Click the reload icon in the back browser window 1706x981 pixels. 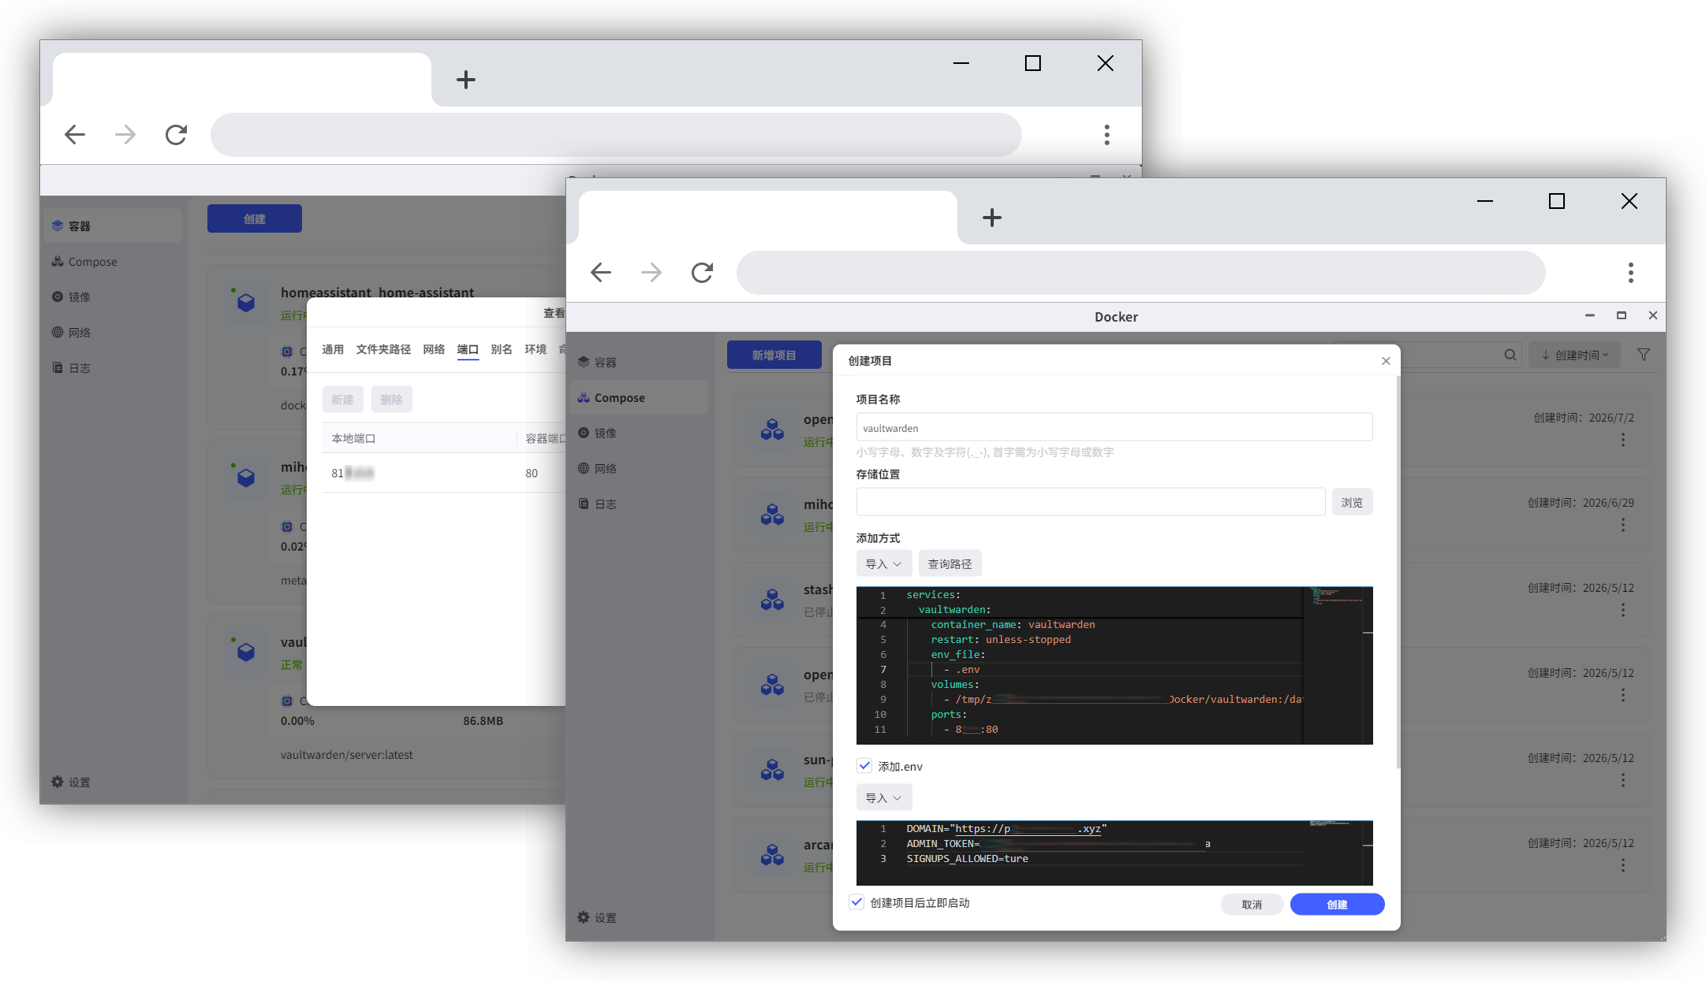[176, 134]
